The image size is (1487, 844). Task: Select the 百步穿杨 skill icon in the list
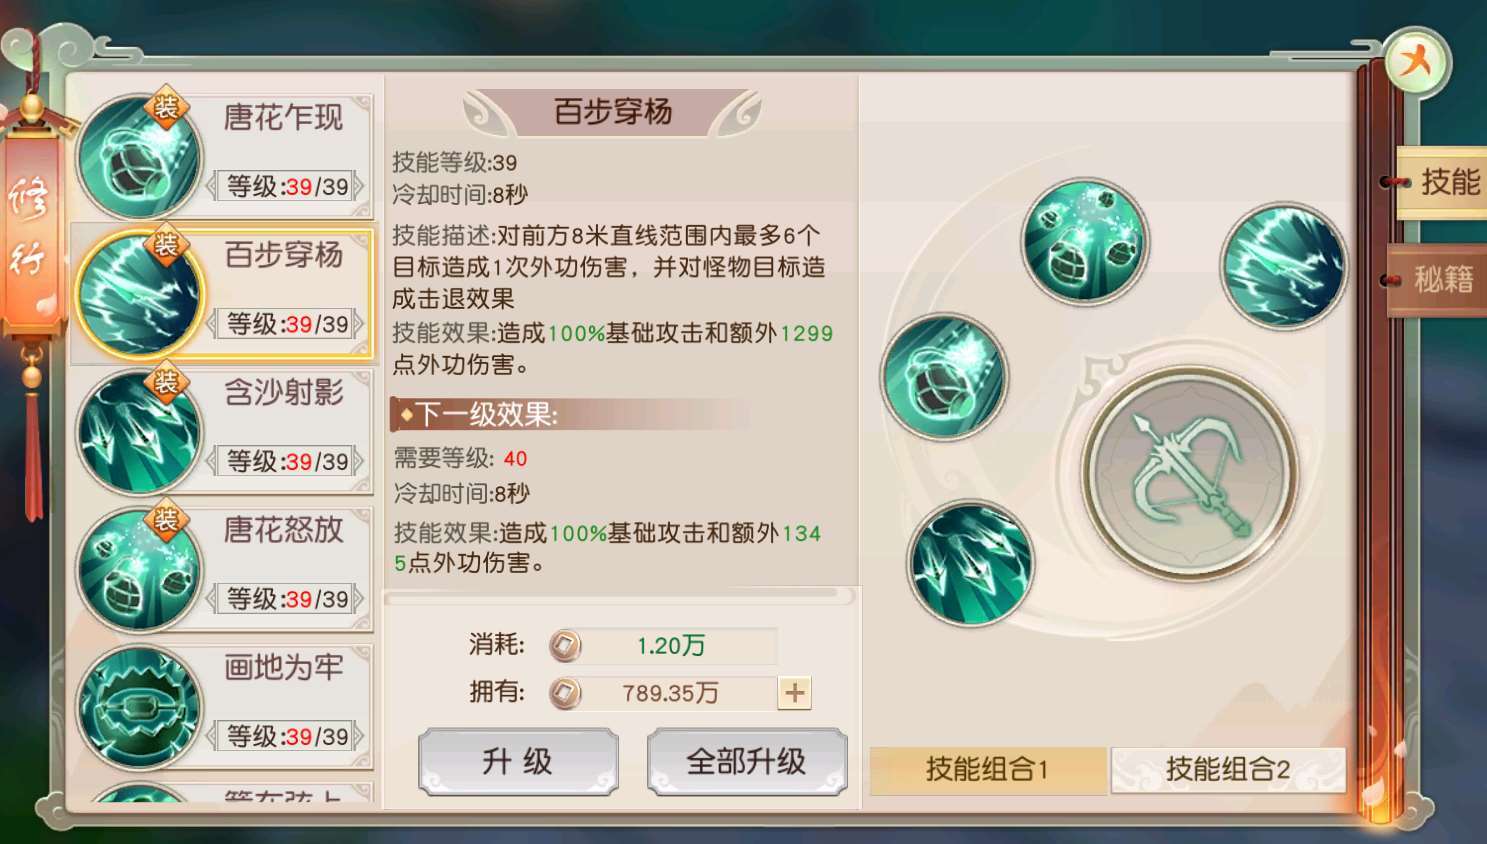click(x=140, y=294)
